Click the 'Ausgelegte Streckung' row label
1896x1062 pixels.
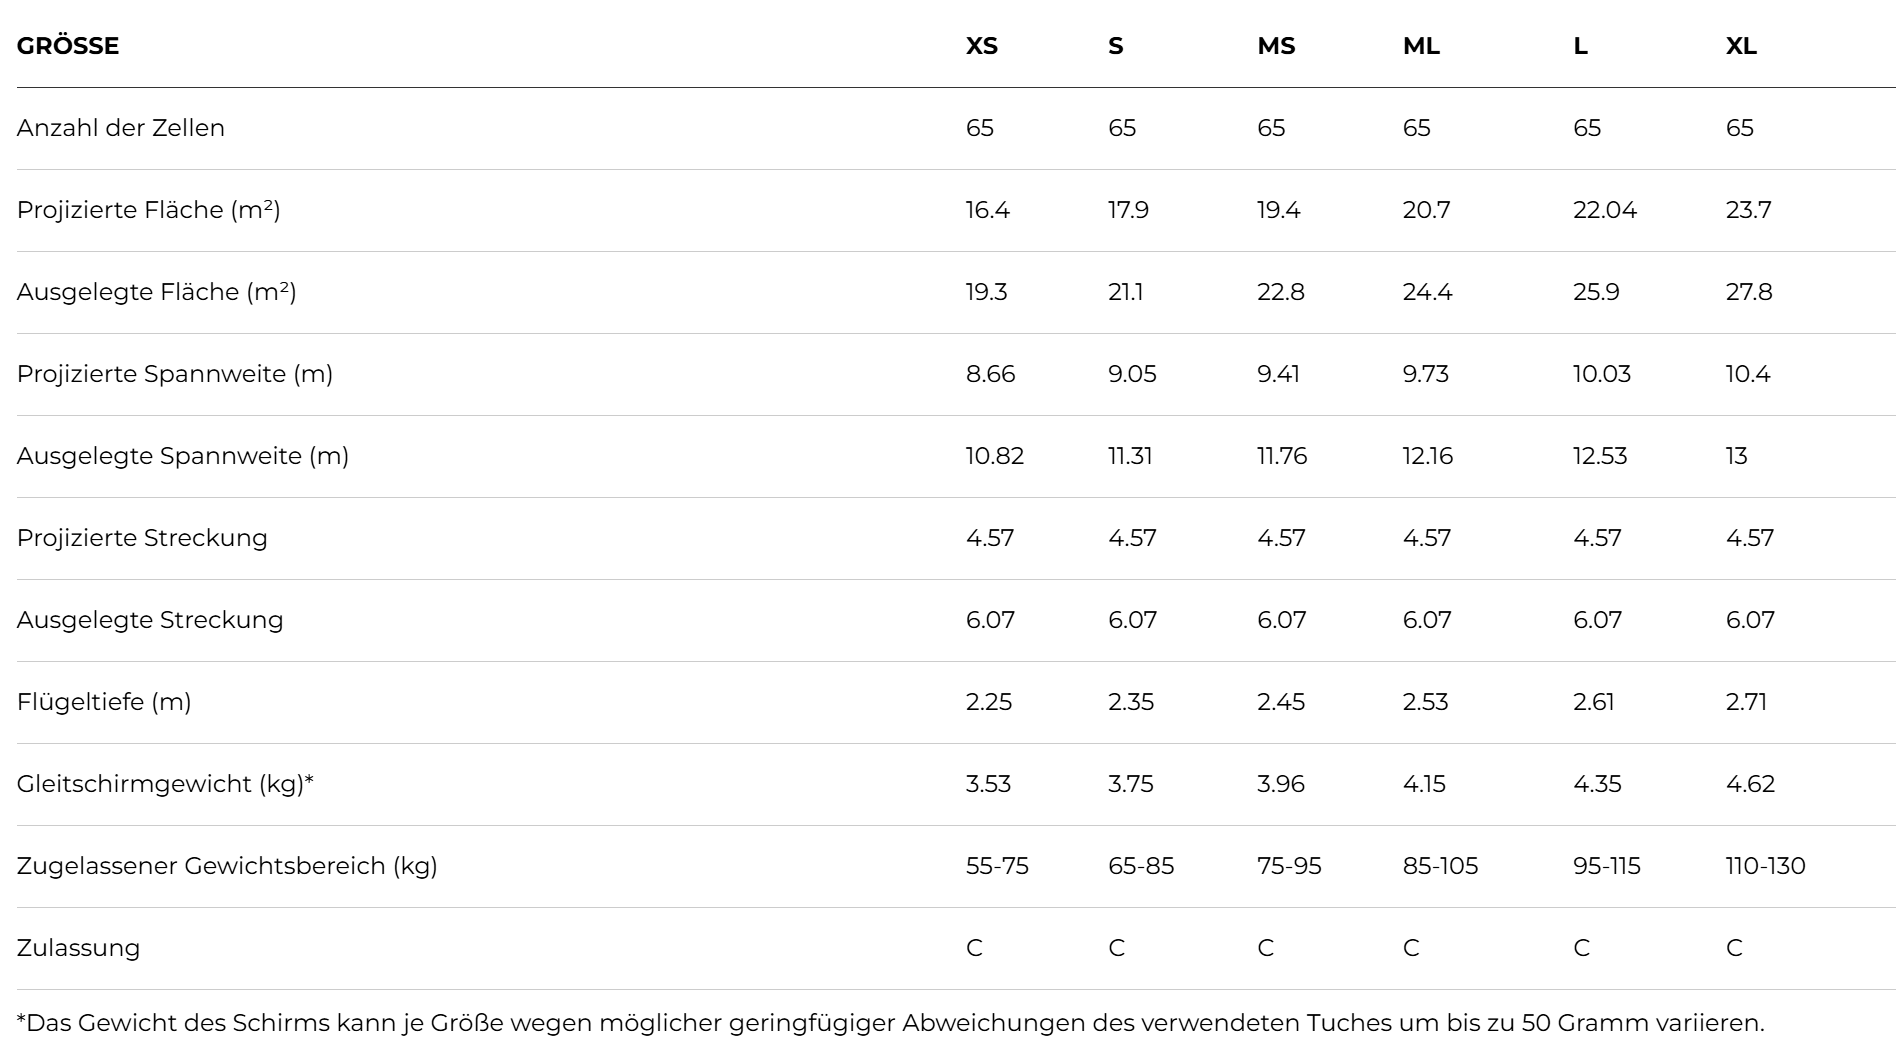tap(150, 620)
